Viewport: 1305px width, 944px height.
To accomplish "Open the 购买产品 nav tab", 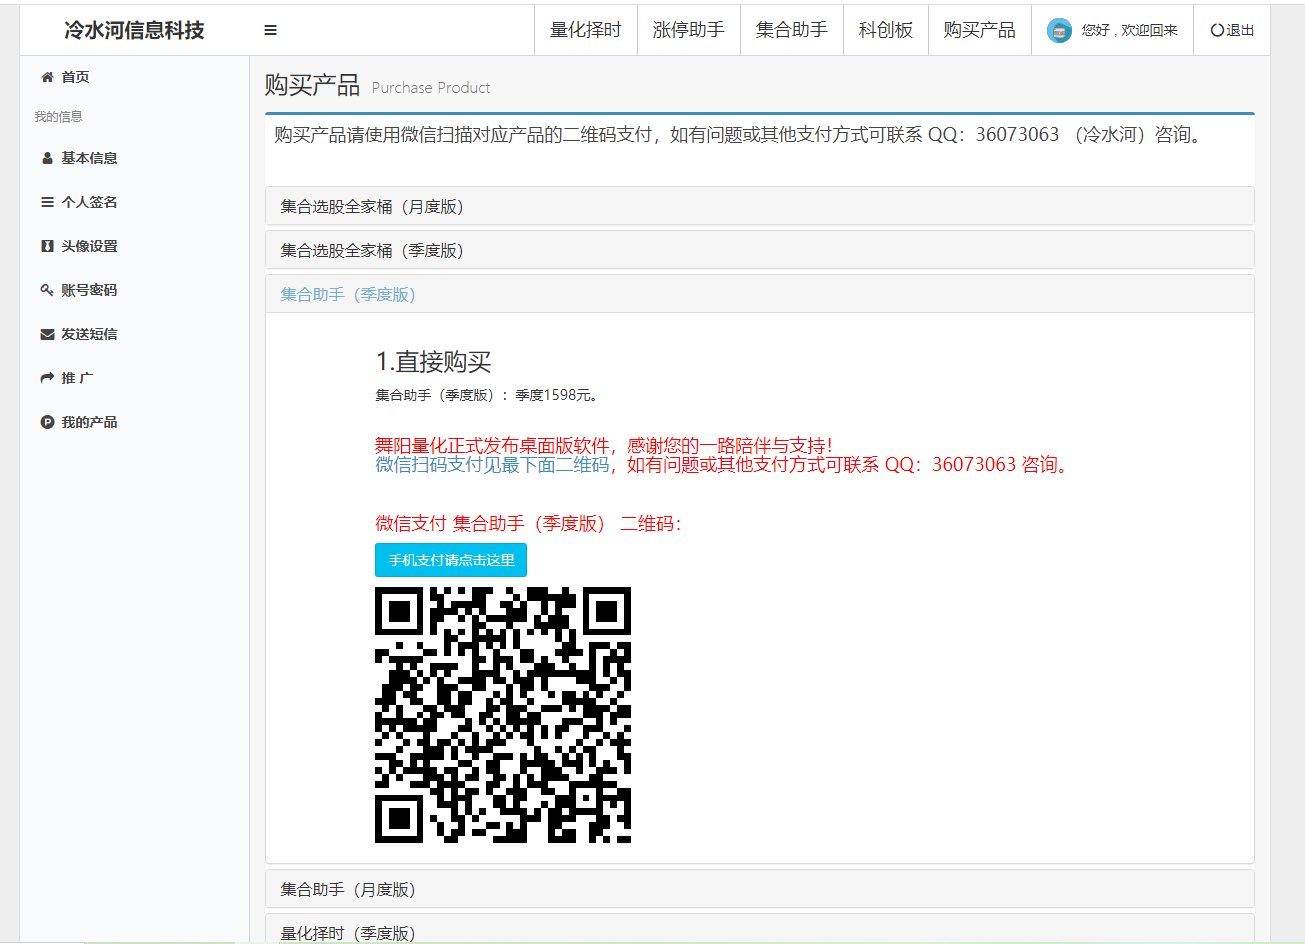I will tap(980, 30).
